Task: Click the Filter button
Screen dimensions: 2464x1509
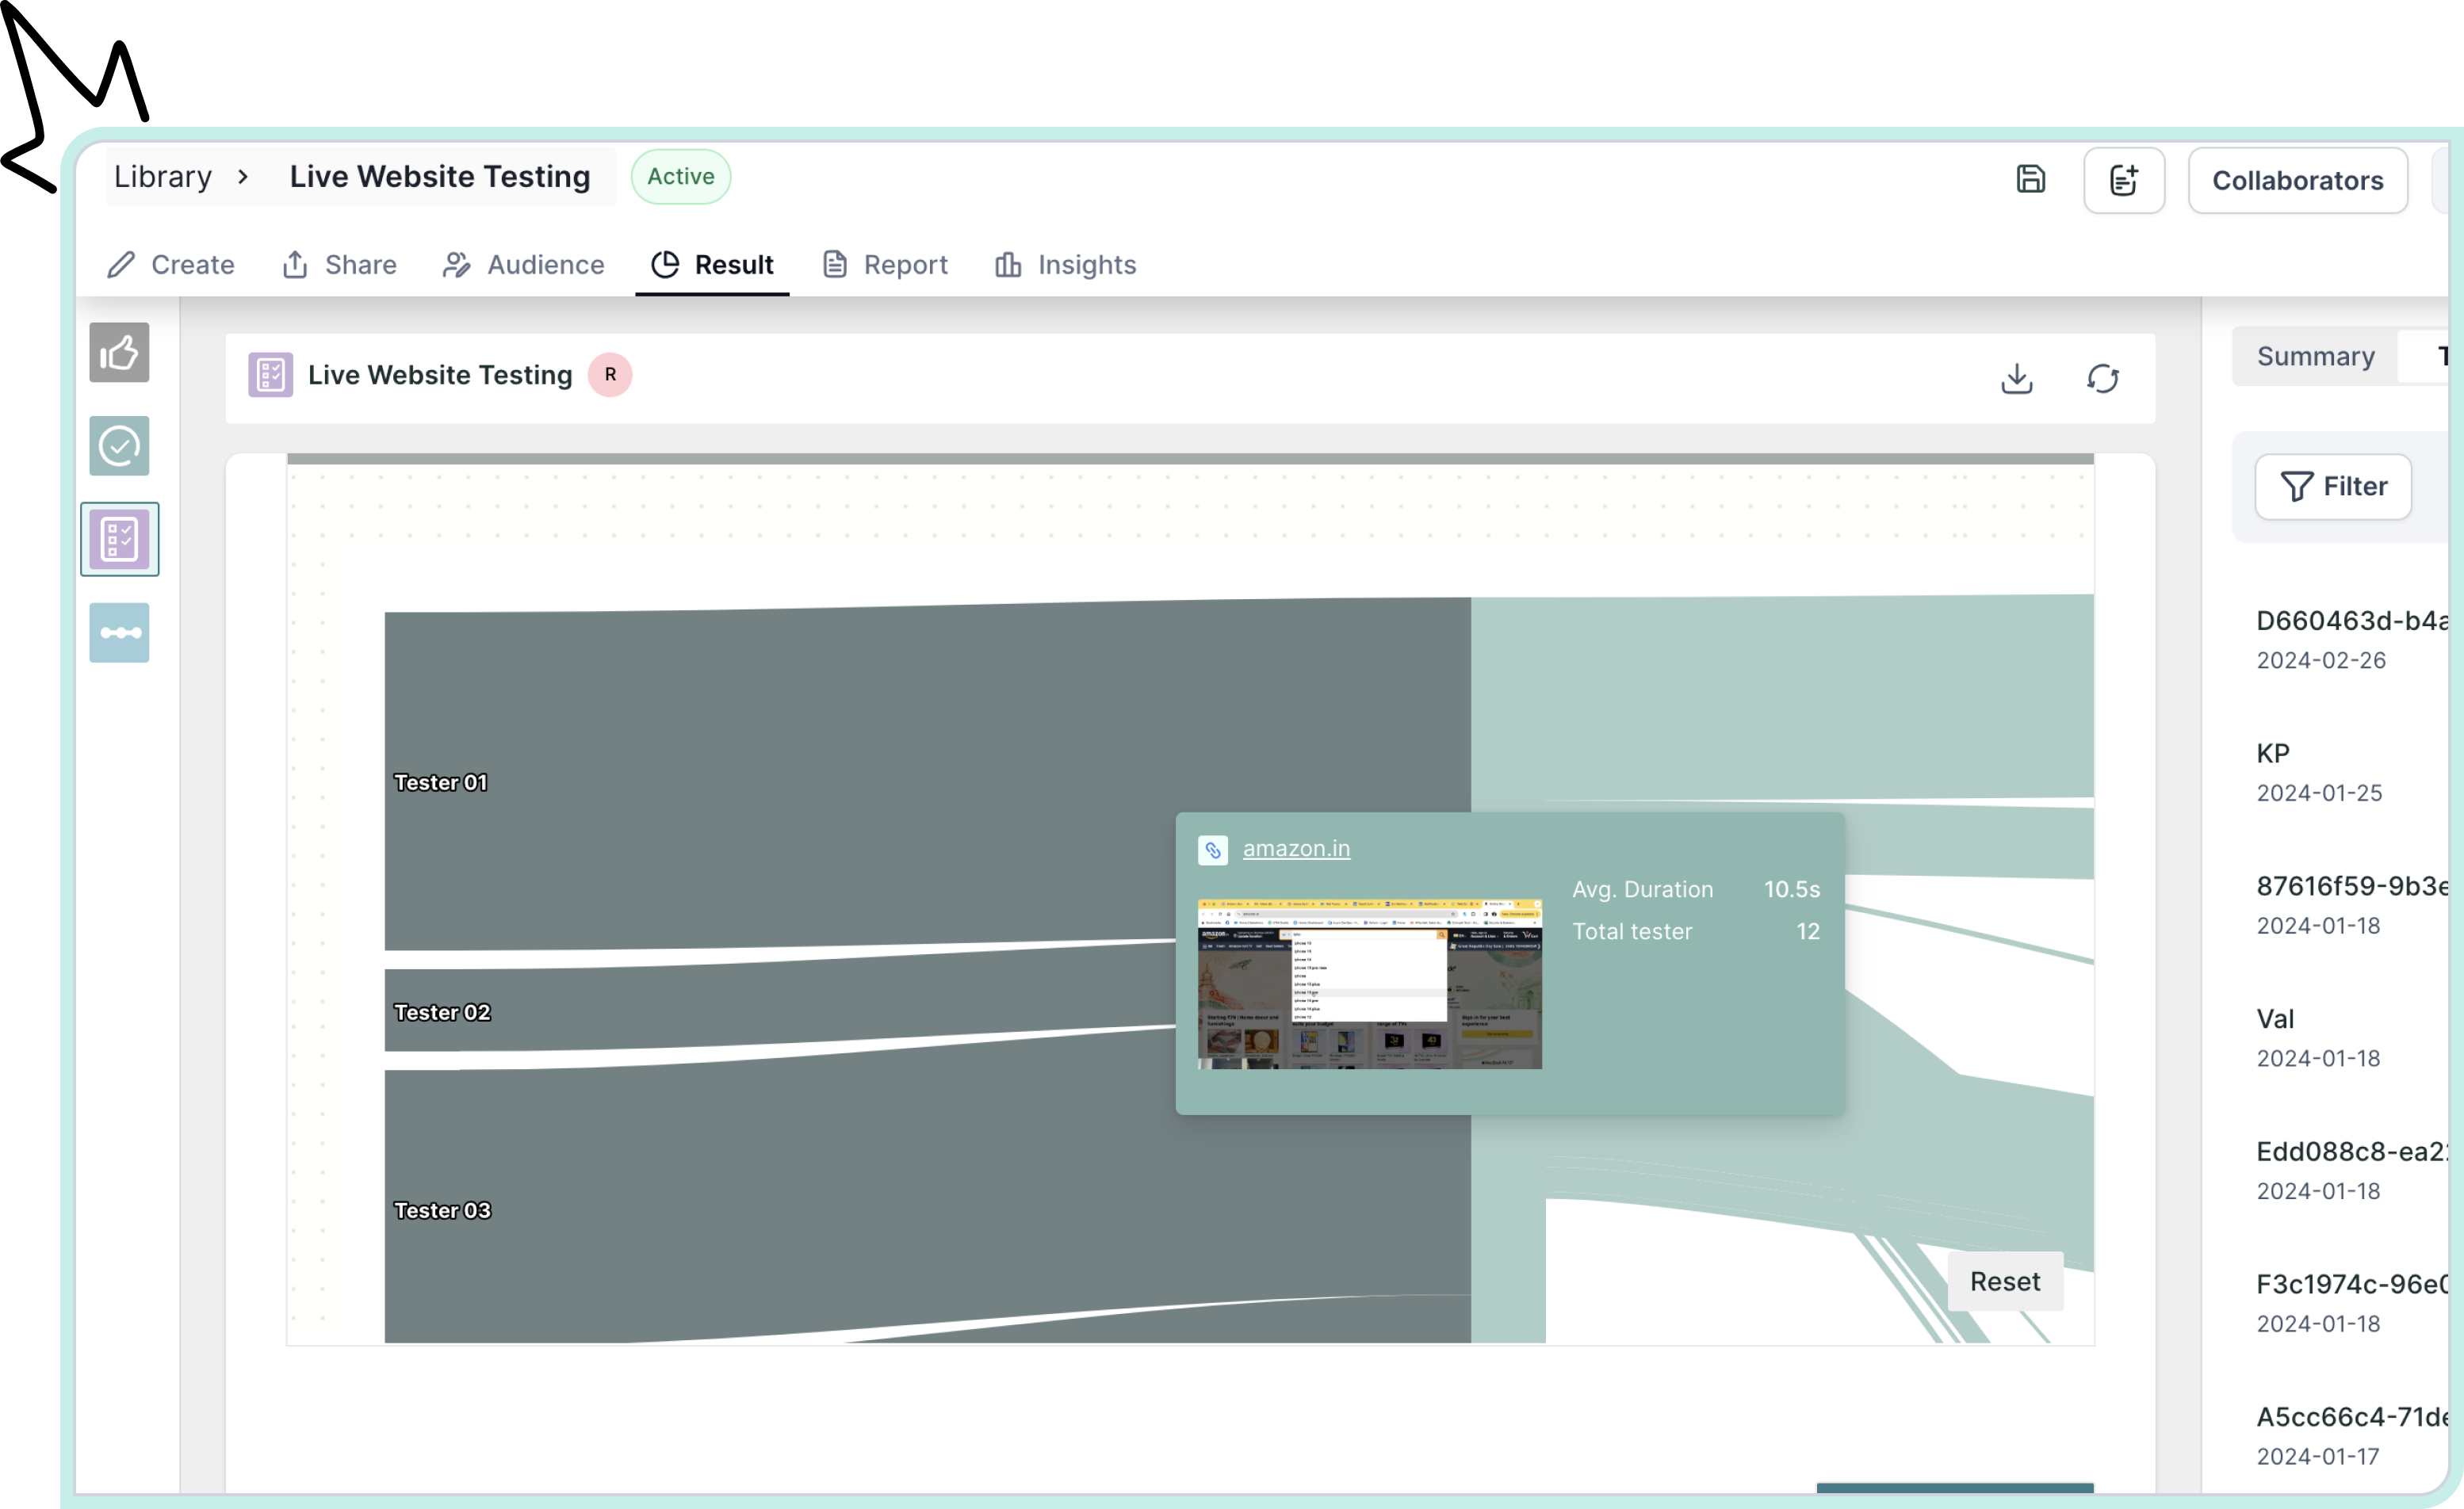Action: click(x=2333, y=487)
